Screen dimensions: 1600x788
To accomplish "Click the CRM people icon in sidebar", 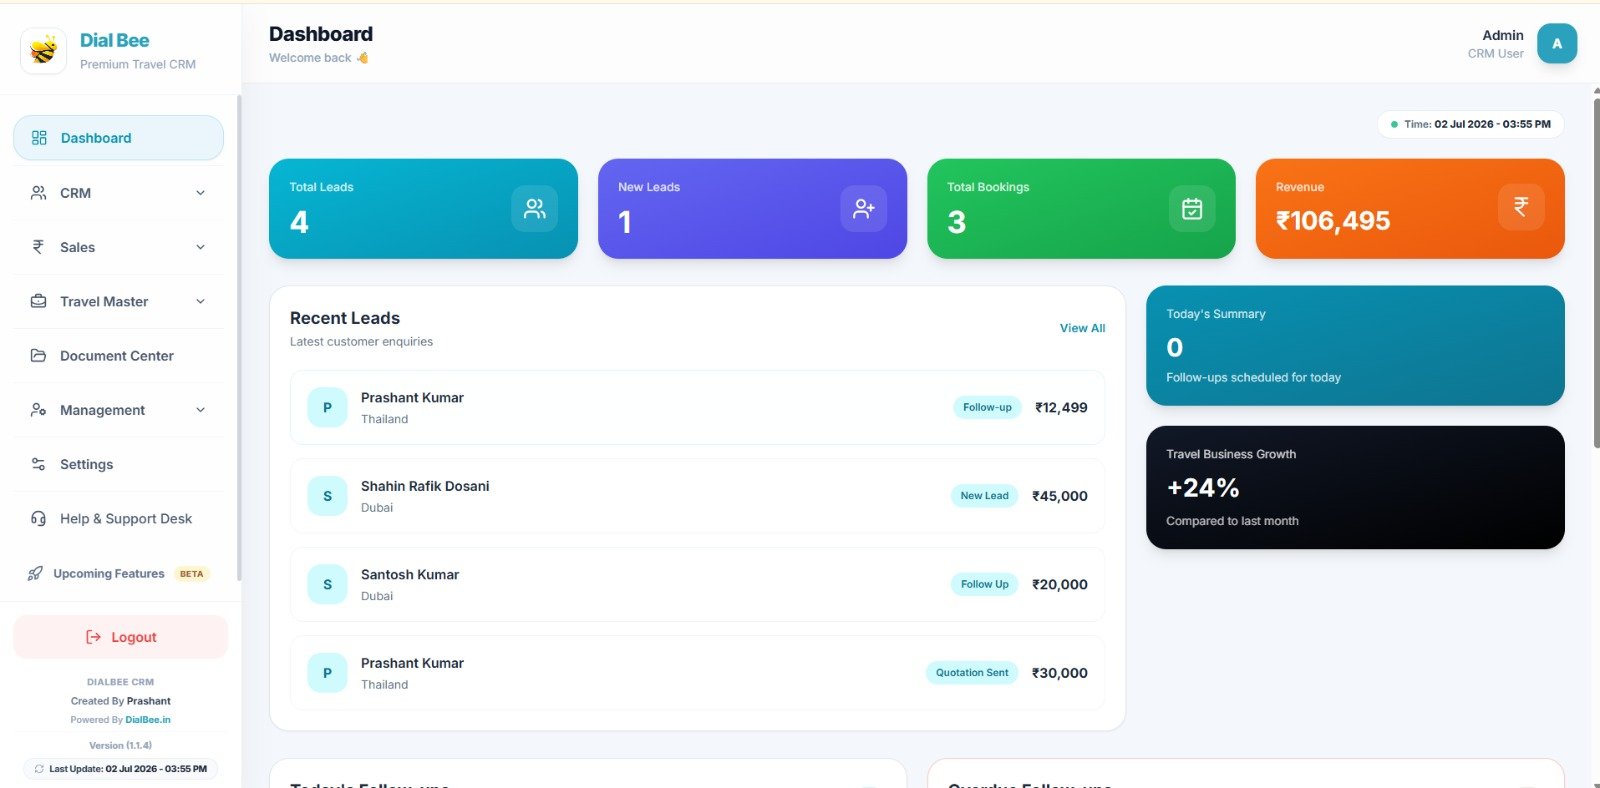I will coord(38,193).
